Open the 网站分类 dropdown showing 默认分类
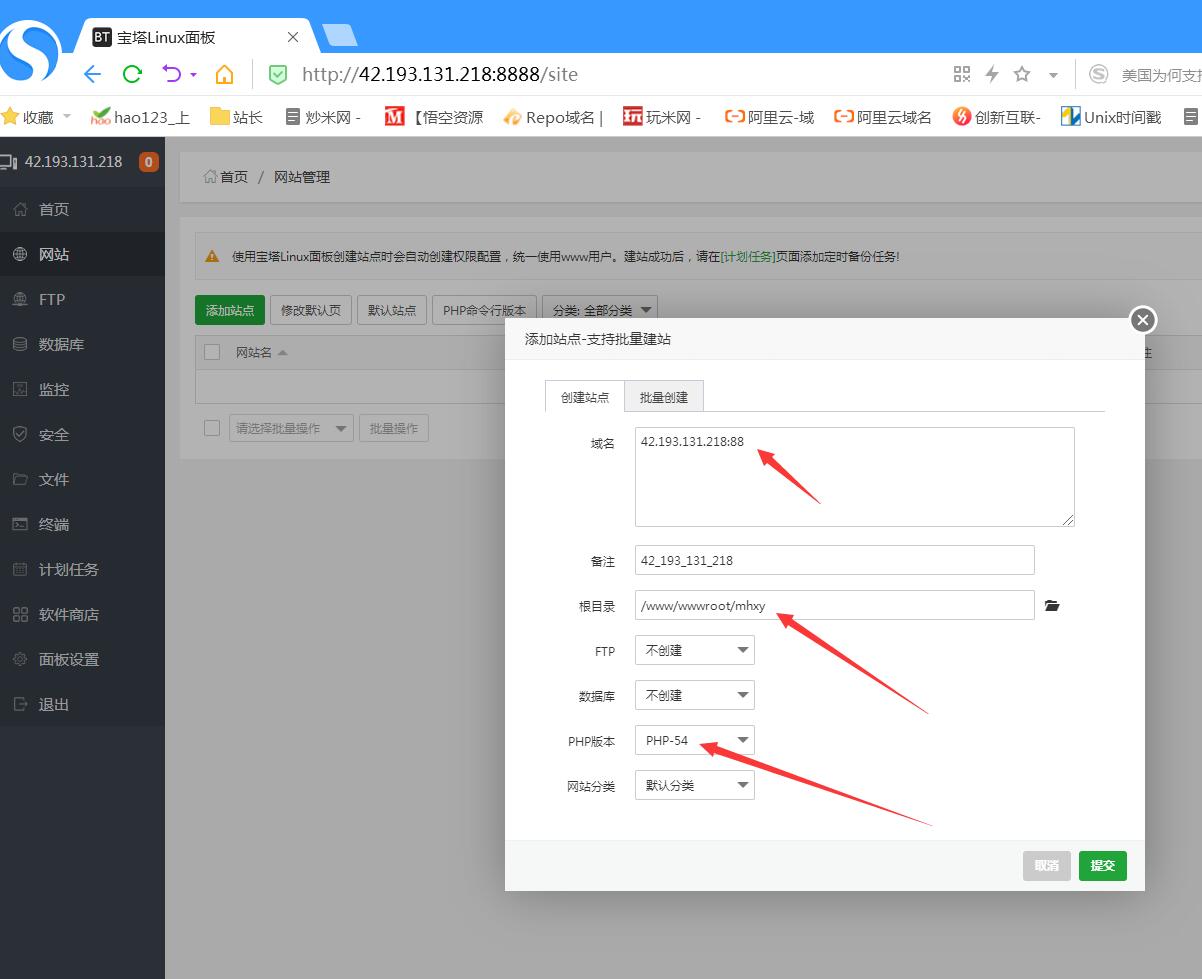Image resolution: width=1202 pixels, height=979 pixels. [x=695, y=786]
